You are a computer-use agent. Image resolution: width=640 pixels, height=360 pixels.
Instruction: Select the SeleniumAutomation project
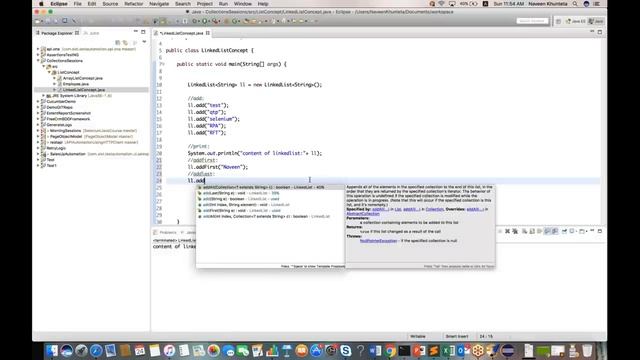tap(68, 154)
